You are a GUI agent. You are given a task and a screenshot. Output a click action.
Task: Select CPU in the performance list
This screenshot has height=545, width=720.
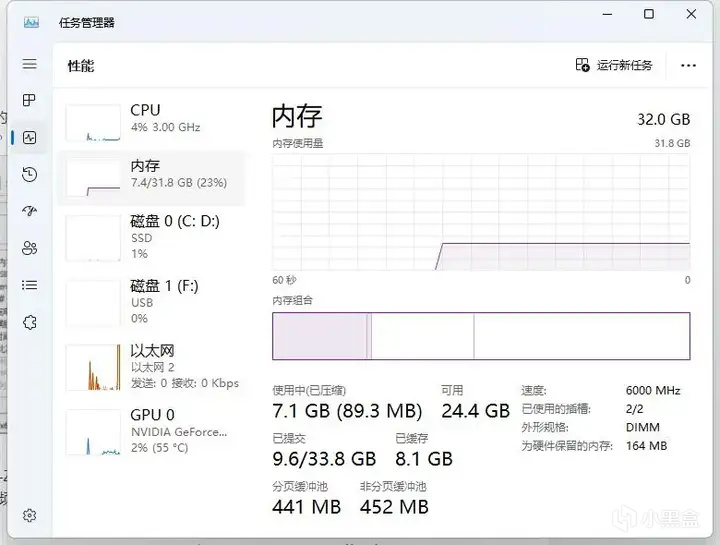tap(152, 119)
